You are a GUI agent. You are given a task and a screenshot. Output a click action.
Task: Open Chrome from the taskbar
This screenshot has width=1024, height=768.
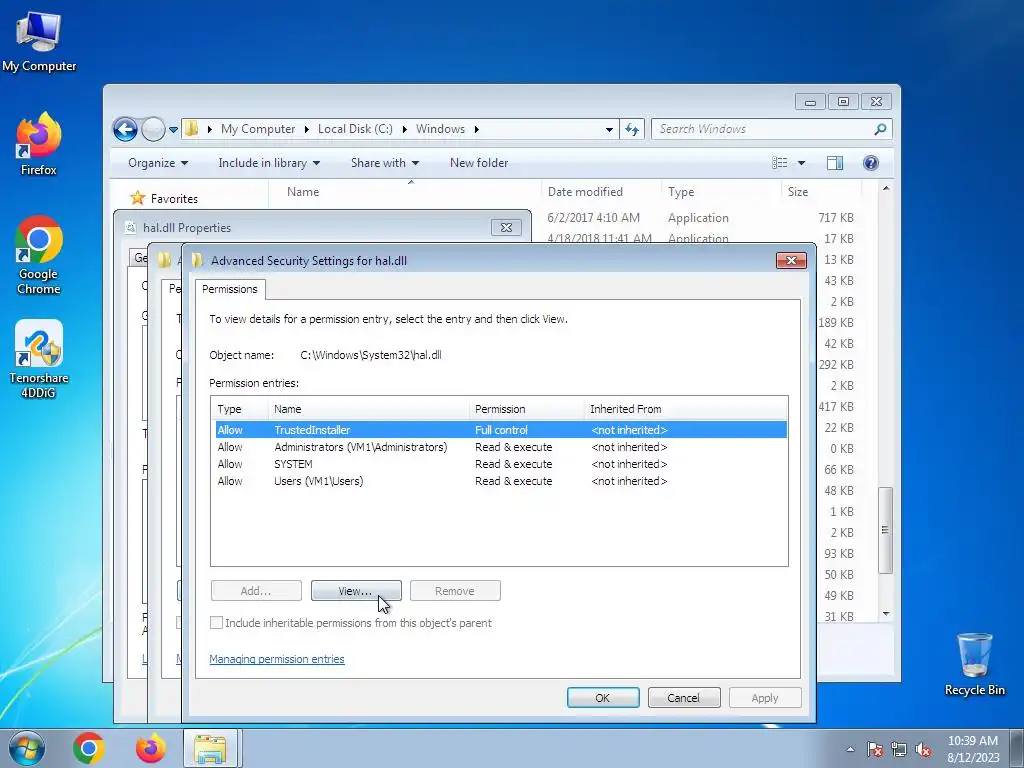(x=89, y=748)
